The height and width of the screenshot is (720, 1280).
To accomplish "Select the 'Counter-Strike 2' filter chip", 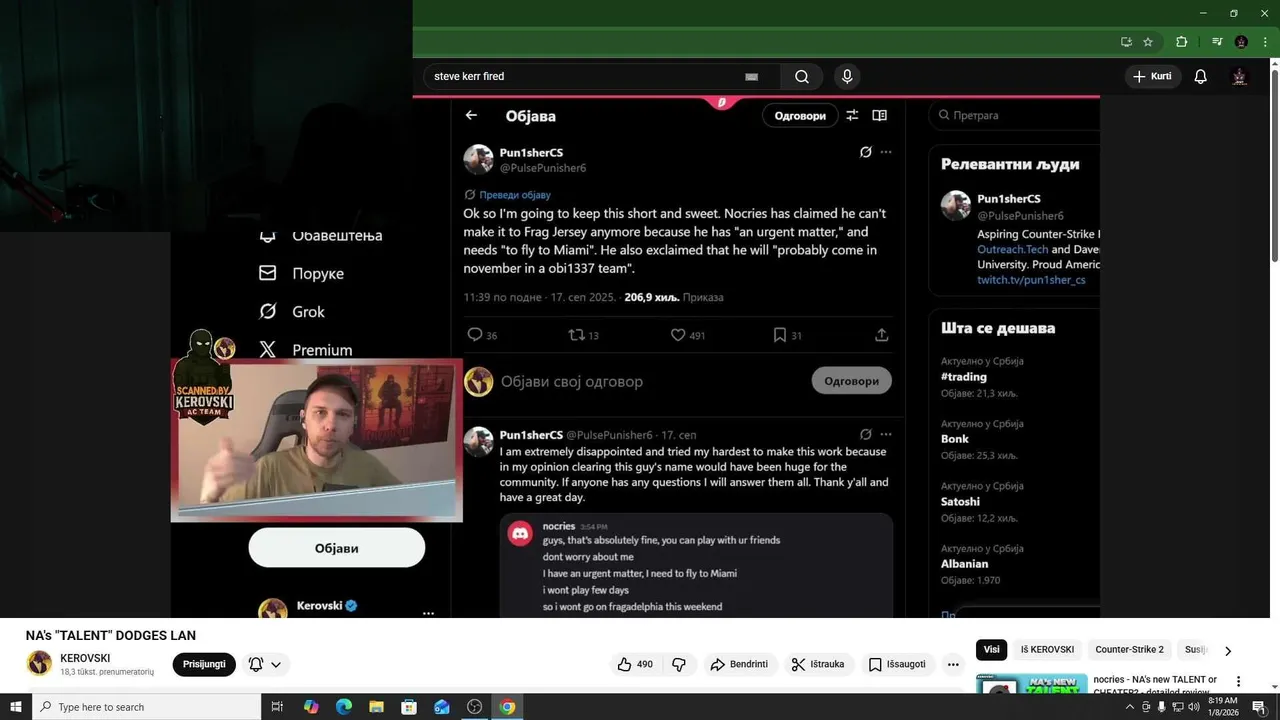I will [1129, 650].
